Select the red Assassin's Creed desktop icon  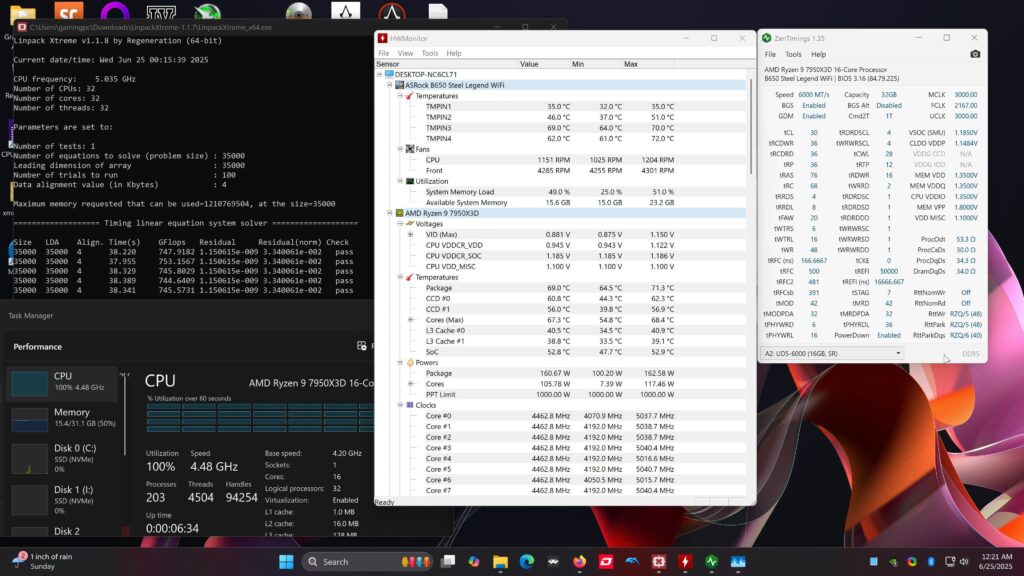[392, 12]
